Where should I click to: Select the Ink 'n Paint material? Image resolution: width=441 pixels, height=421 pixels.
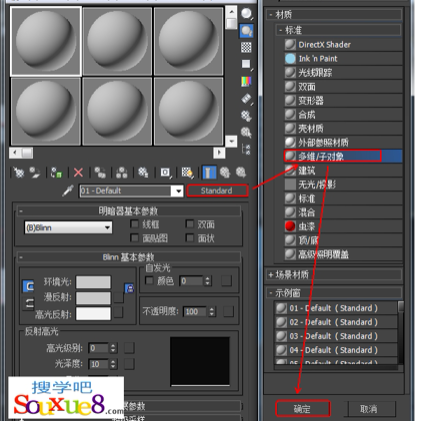(x=343, y=59)
